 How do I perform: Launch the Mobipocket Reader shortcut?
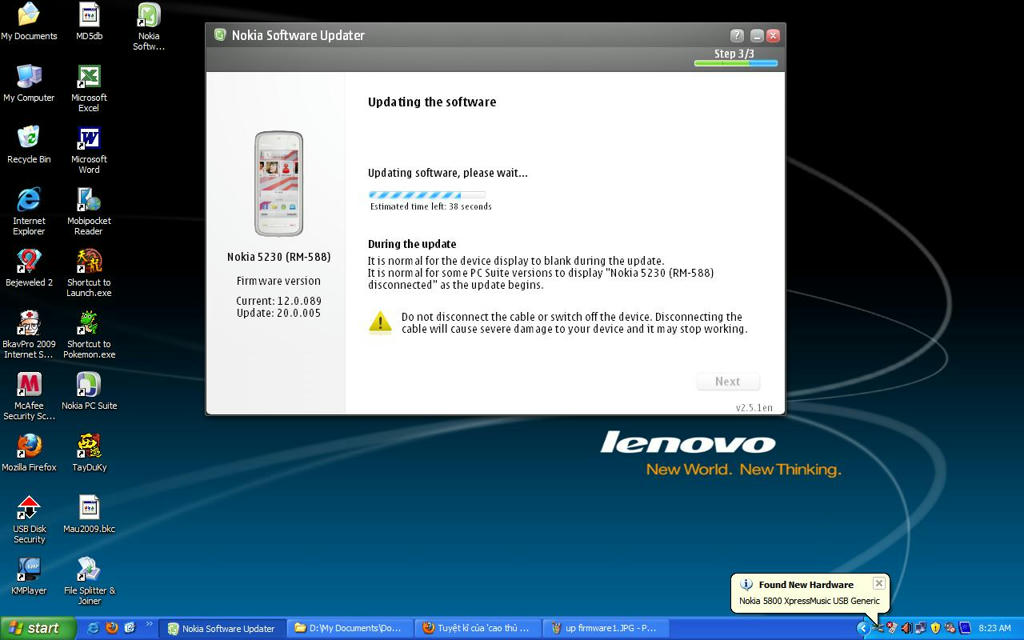coord(89,212)
